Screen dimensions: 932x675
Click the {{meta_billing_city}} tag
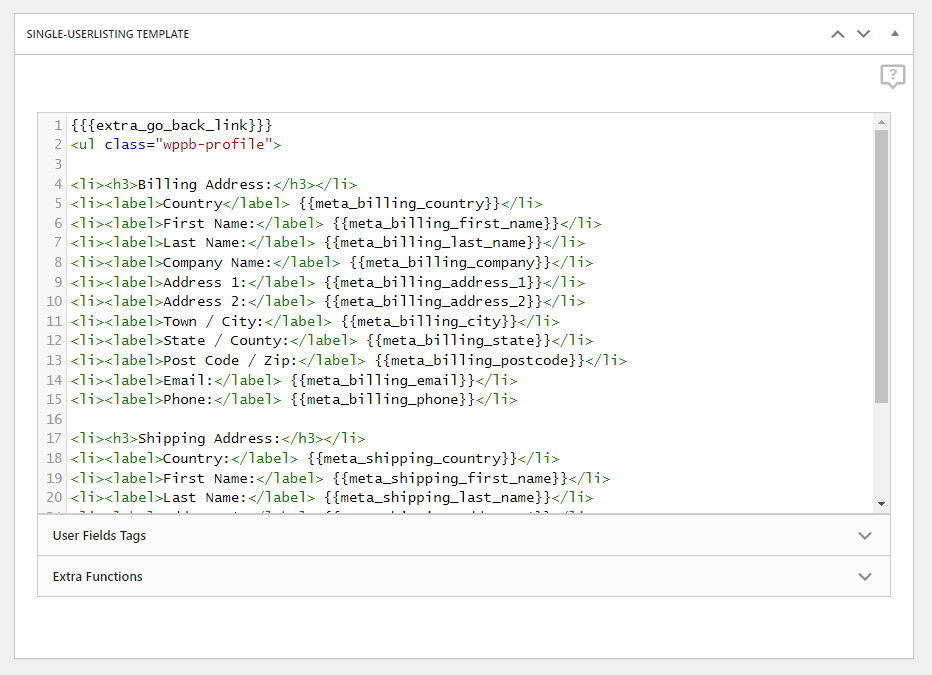tap(429, 321)
